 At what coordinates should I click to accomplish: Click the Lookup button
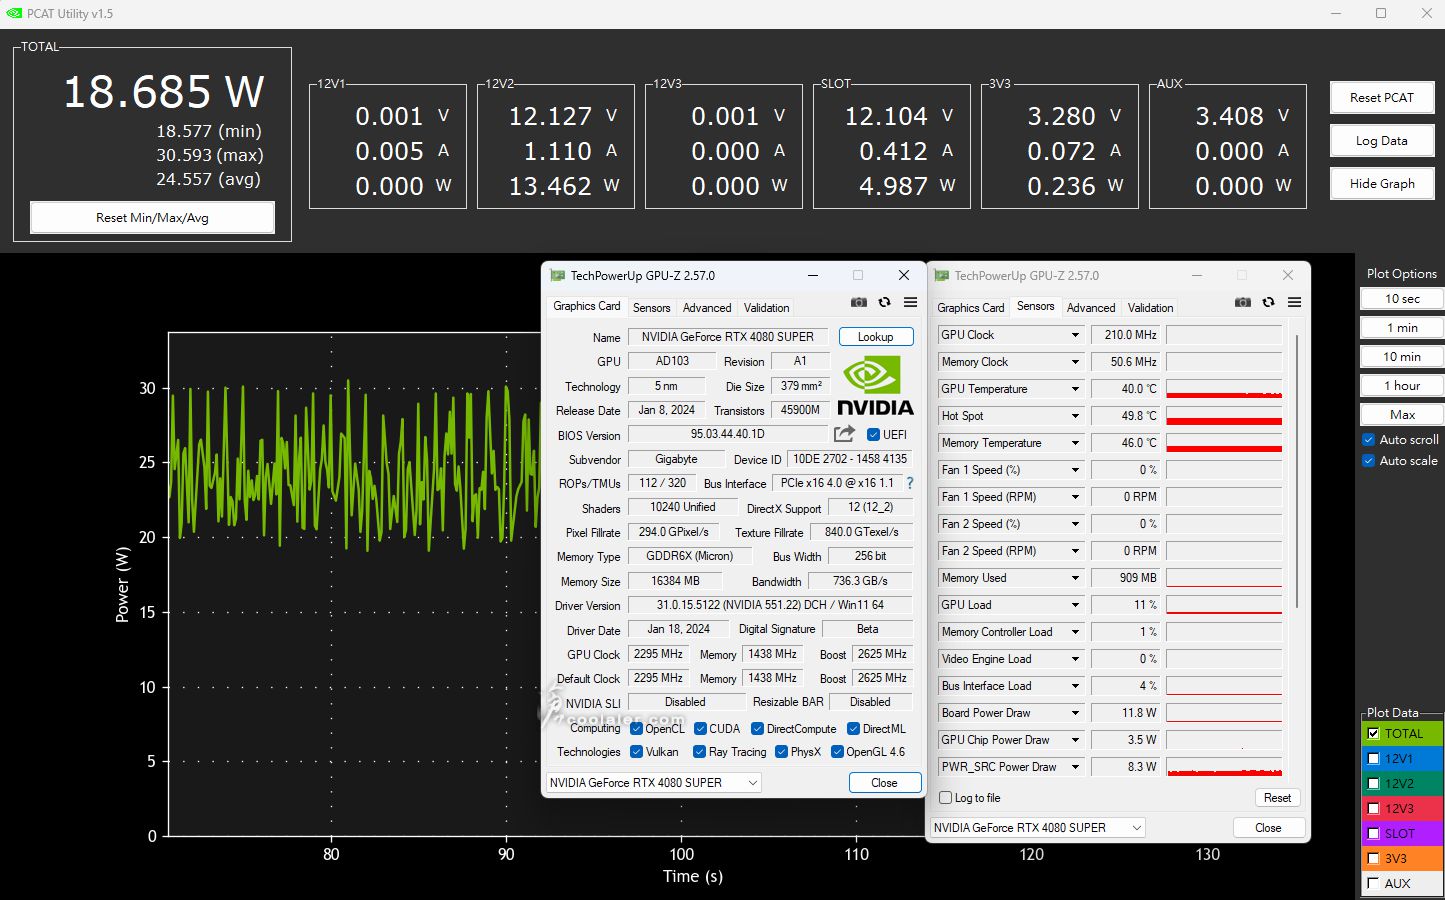(x=876, y=337)
